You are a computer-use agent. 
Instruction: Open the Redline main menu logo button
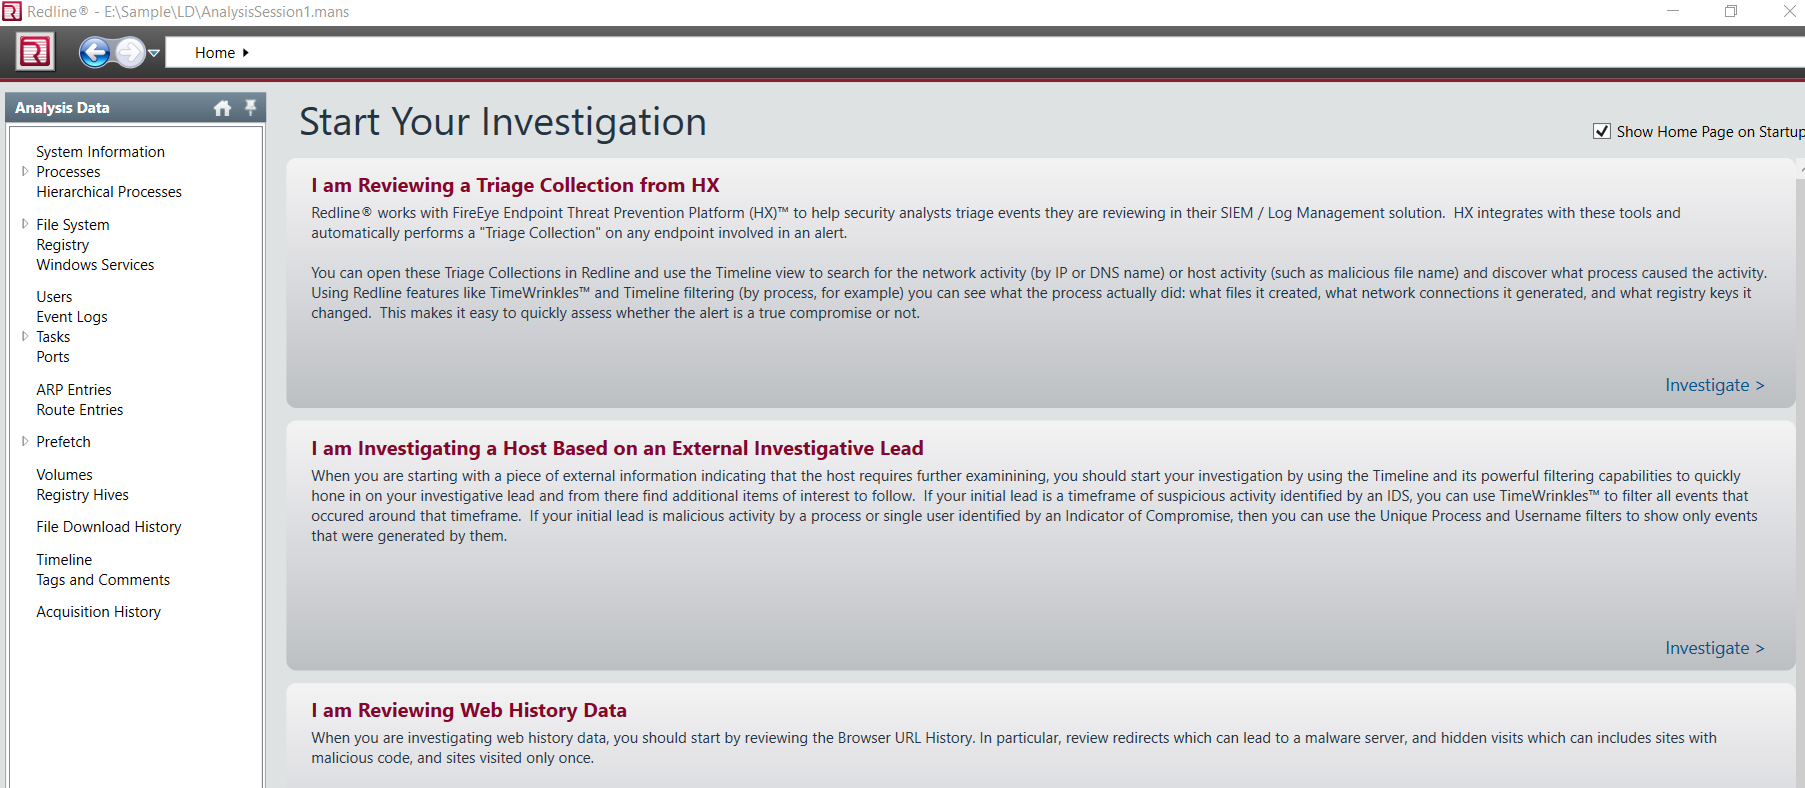pyautogui.click(x=35, y=52)
